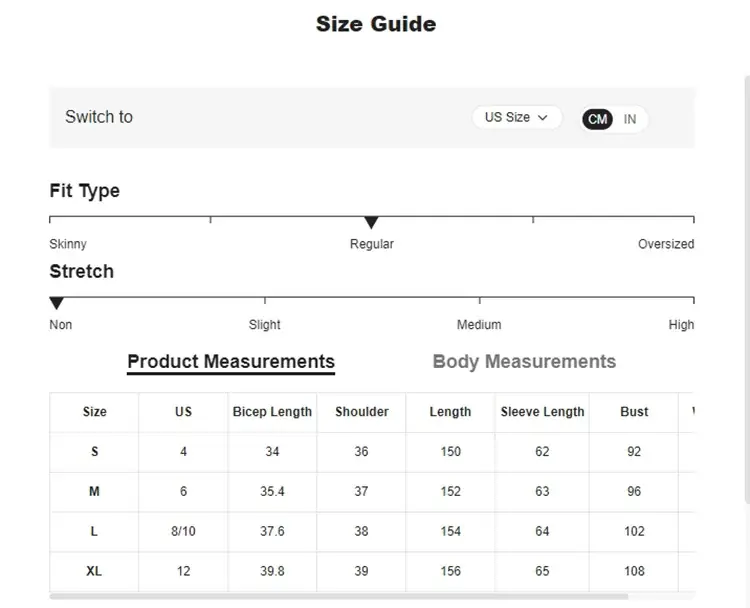Click the Bicep Length column header
The width and height of the screenshot is (750, 608).
(272, 412)
